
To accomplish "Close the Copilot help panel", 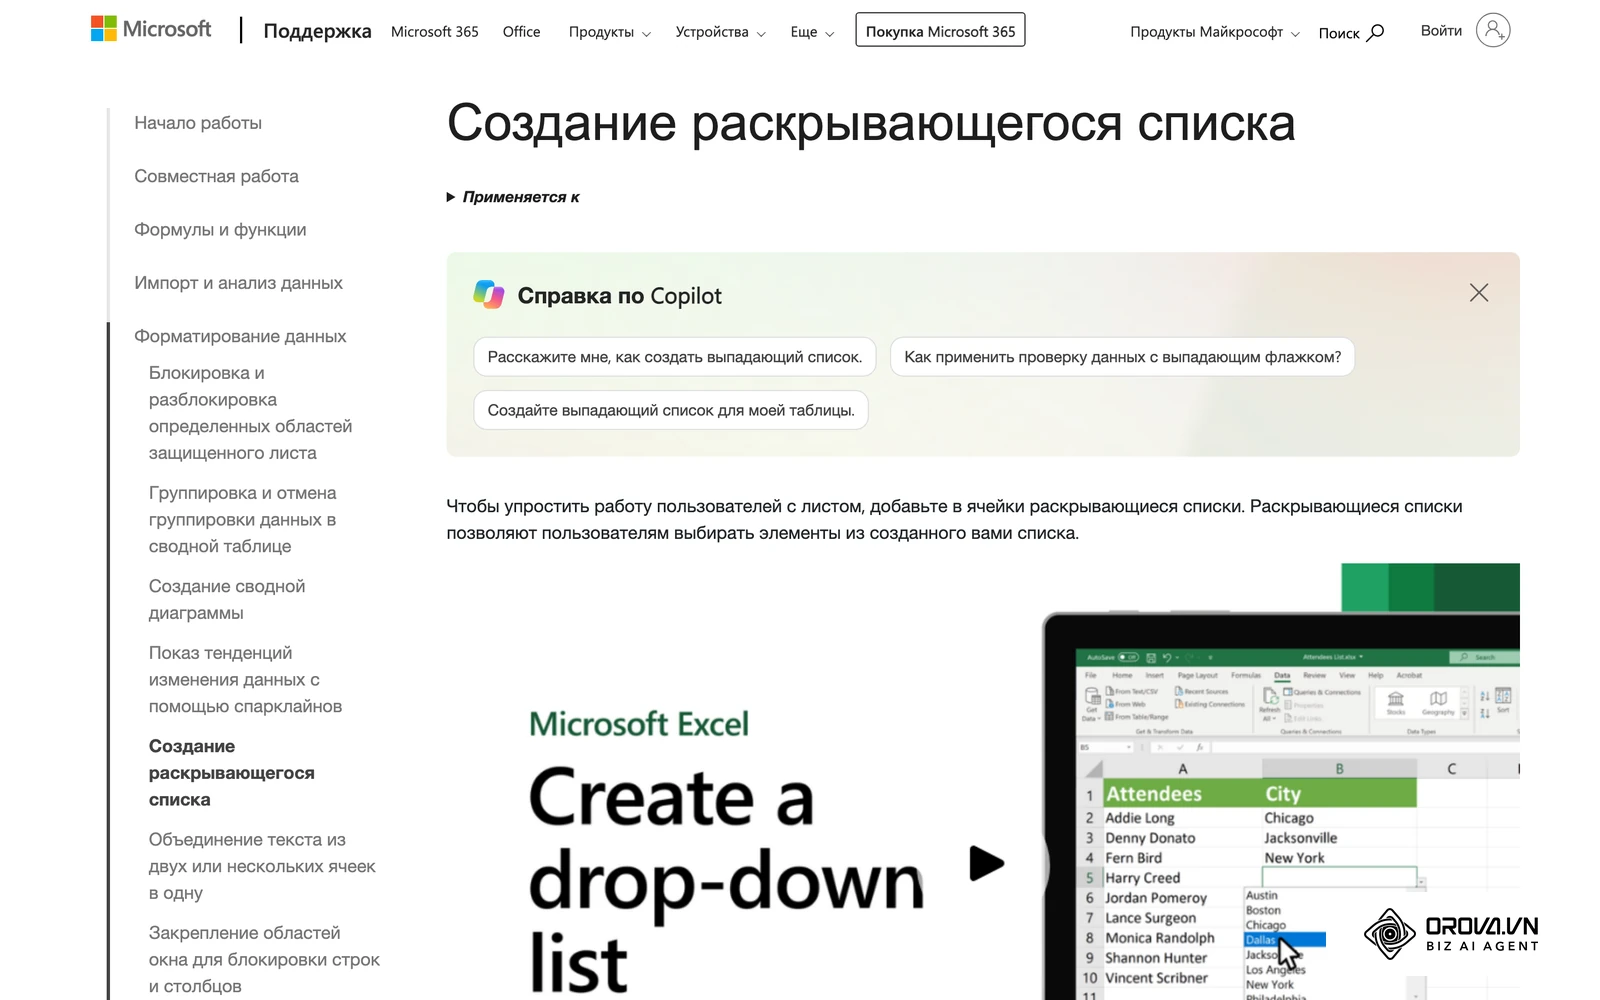I will 1479,292.
